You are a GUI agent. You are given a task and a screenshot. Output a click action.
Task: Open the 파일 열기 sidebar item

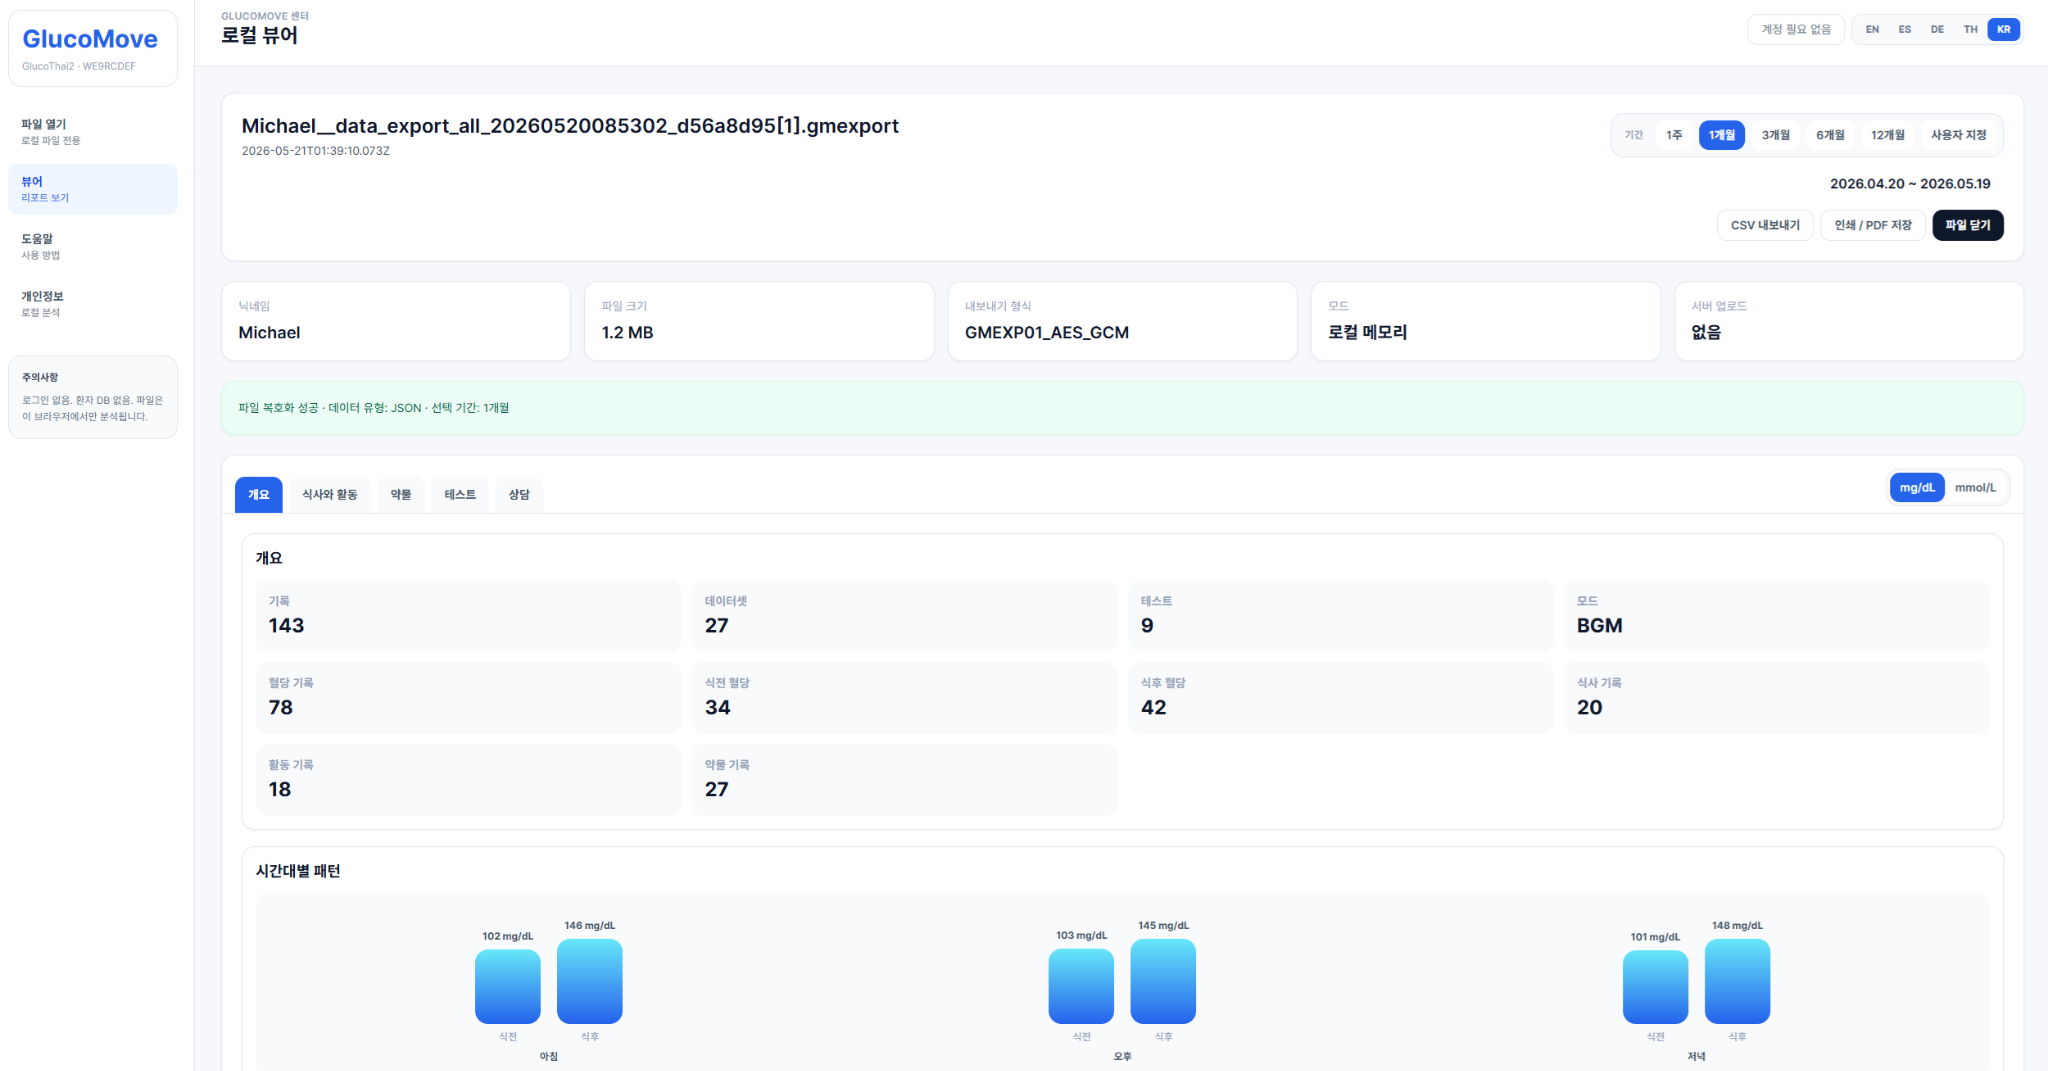tap(92, 132)
